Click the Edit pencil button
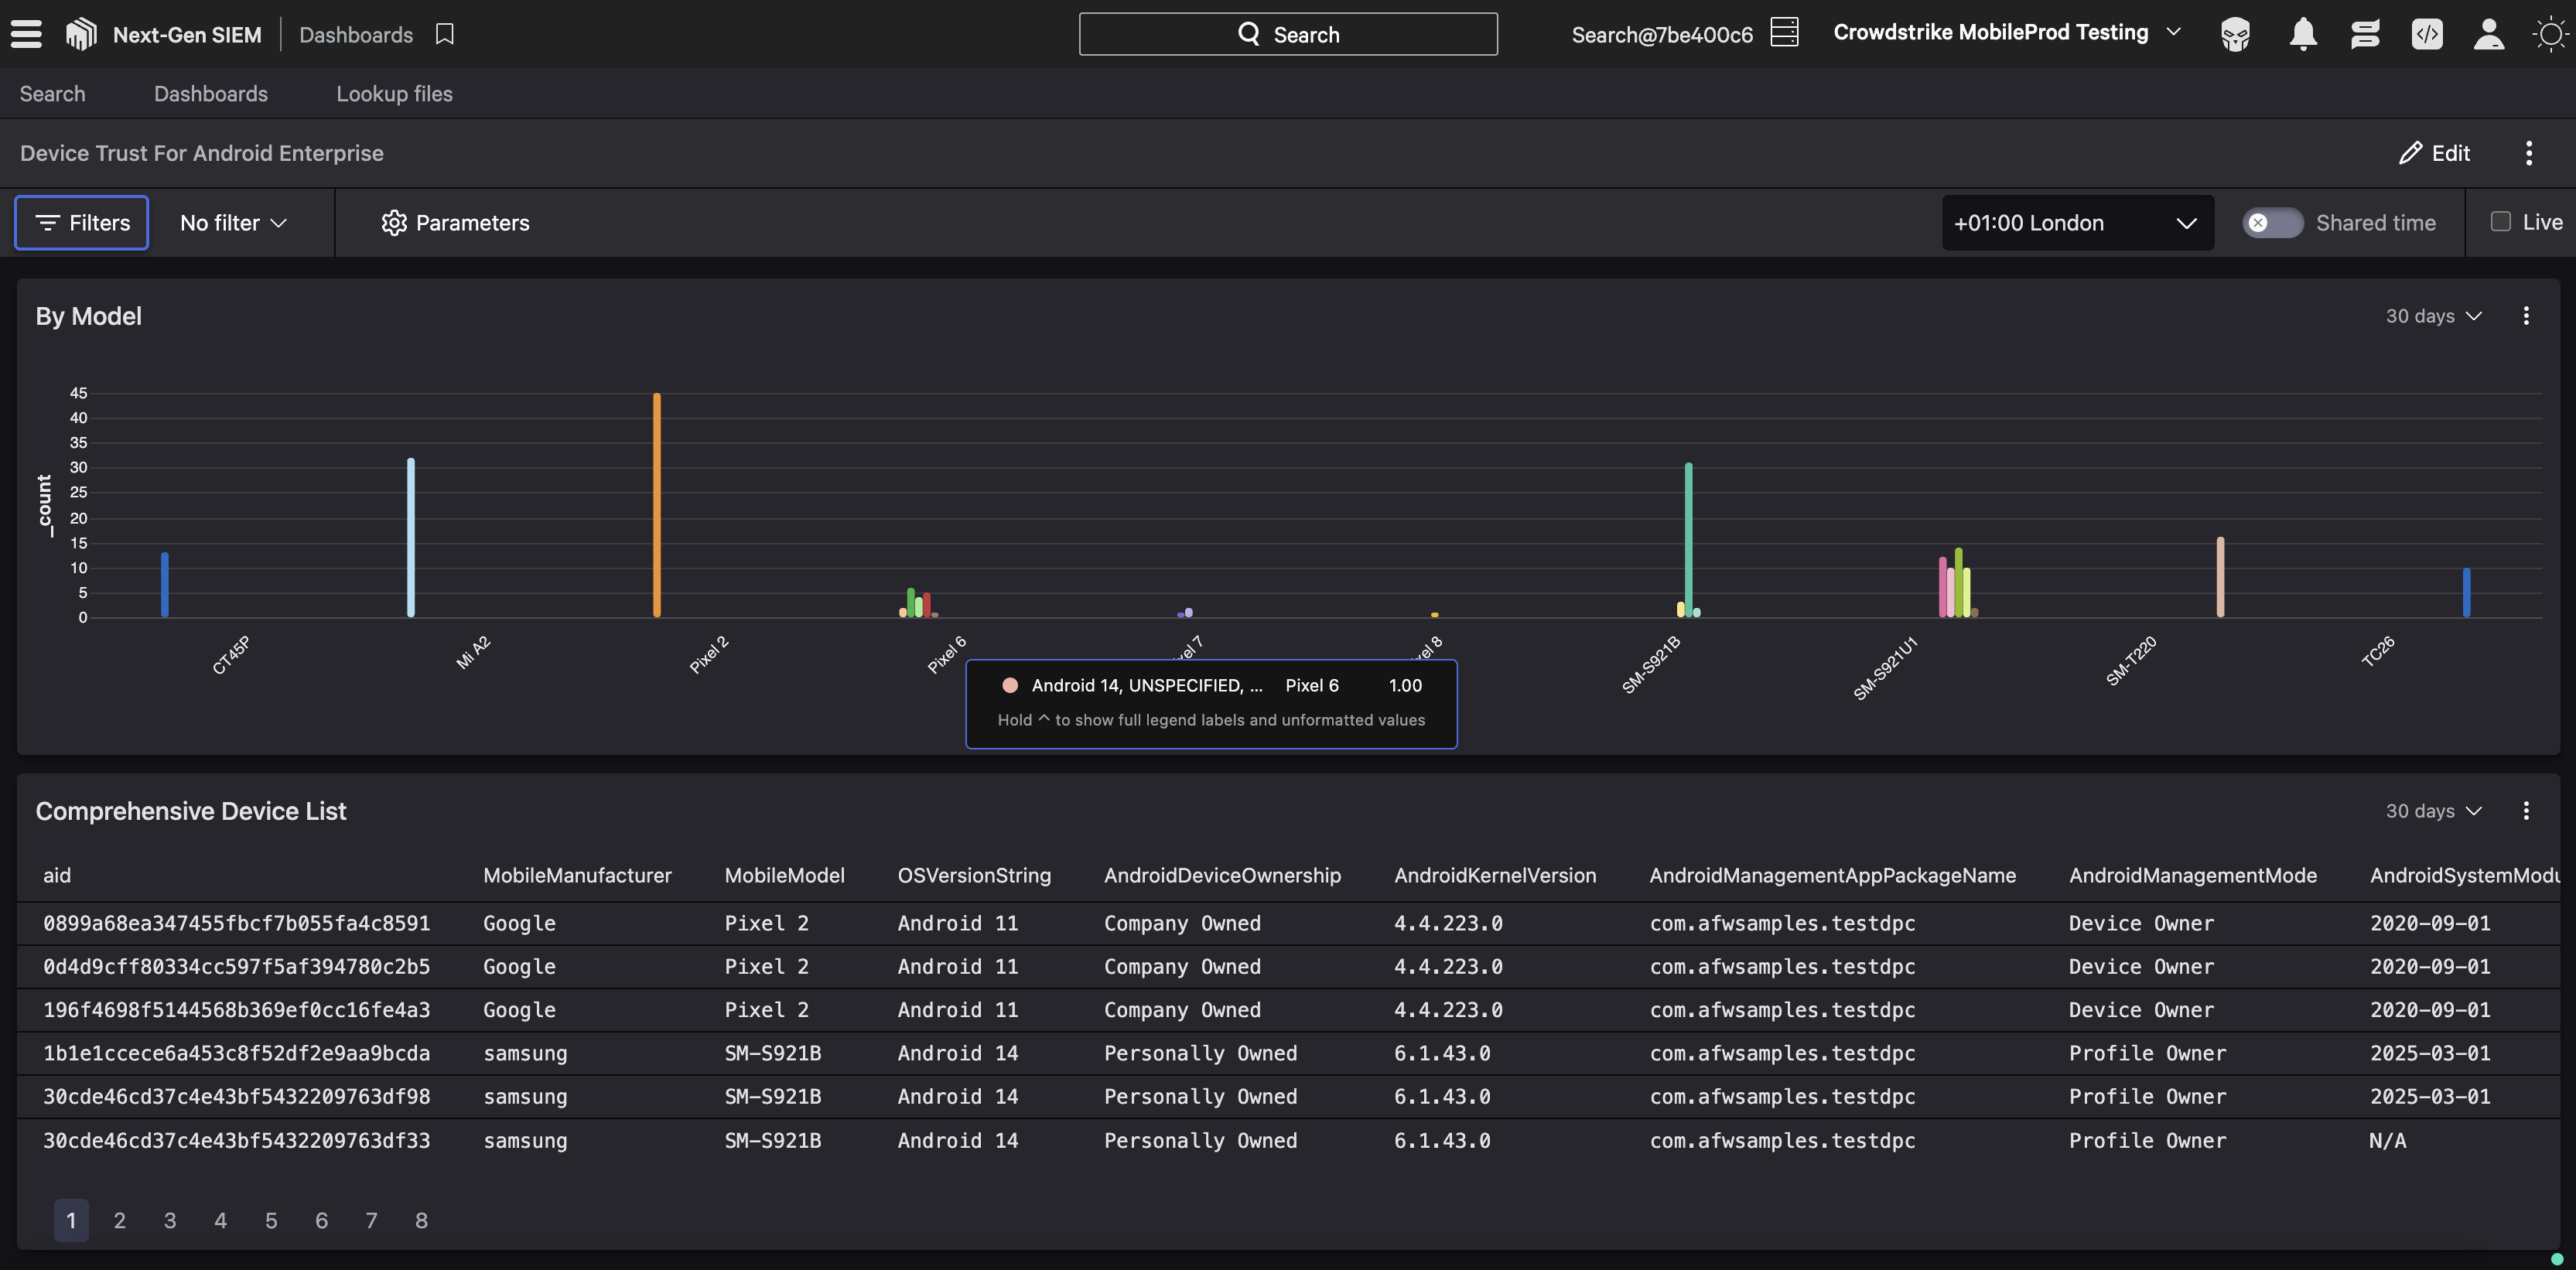The width and height of the screenshot is (2576, 1270). click(2434, 153)
